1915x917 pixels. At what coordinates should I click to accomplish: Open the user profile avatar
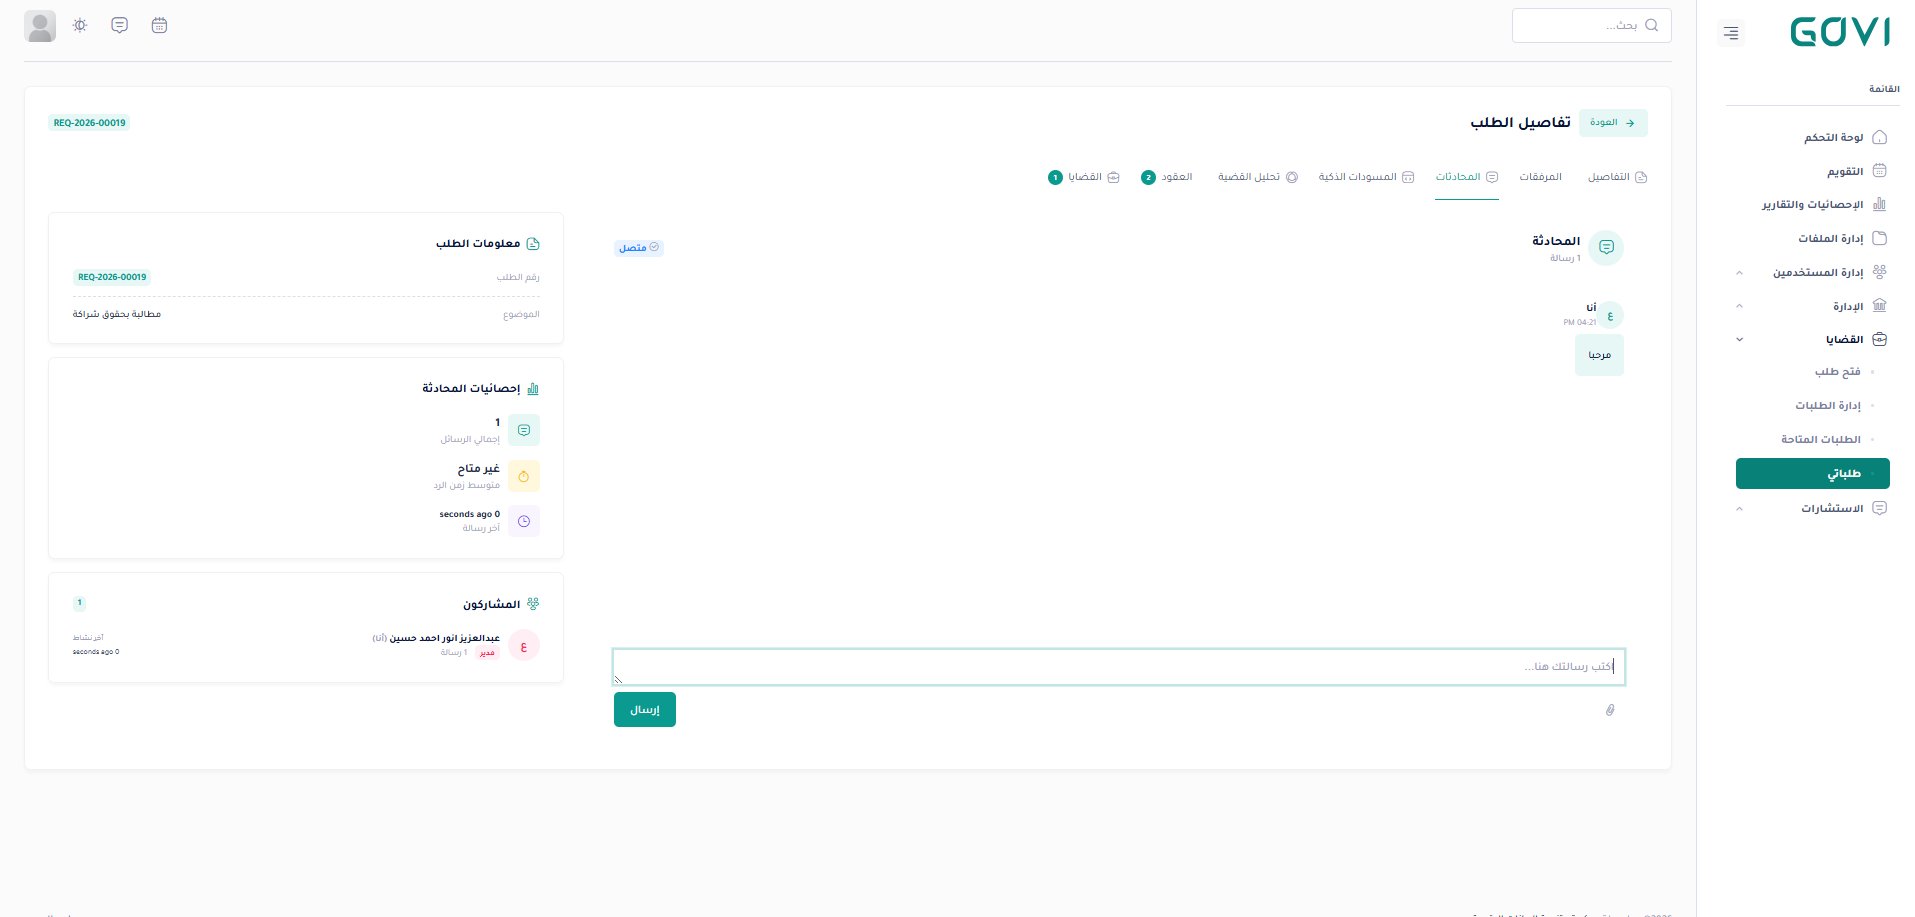coord(40,27)
